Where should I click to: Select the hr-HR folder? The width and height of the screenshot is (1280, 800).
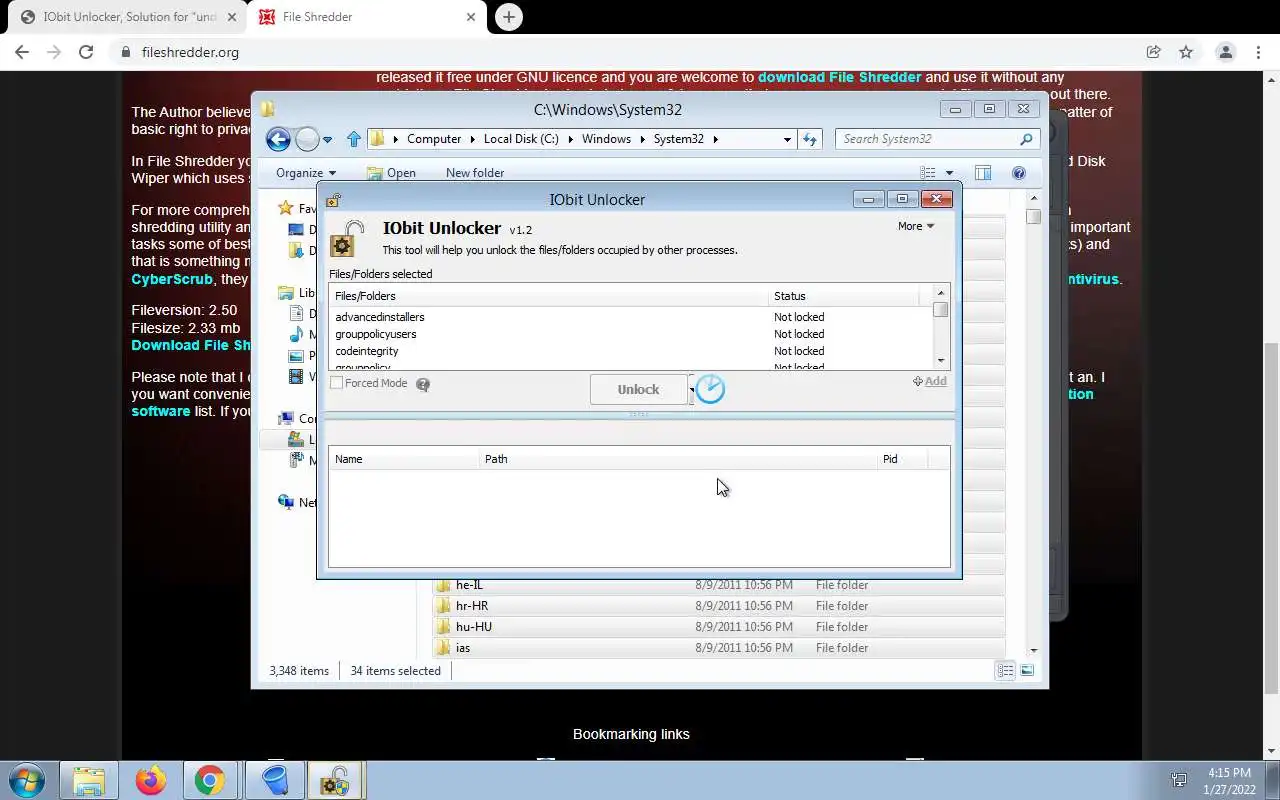(x=719, y=606)
